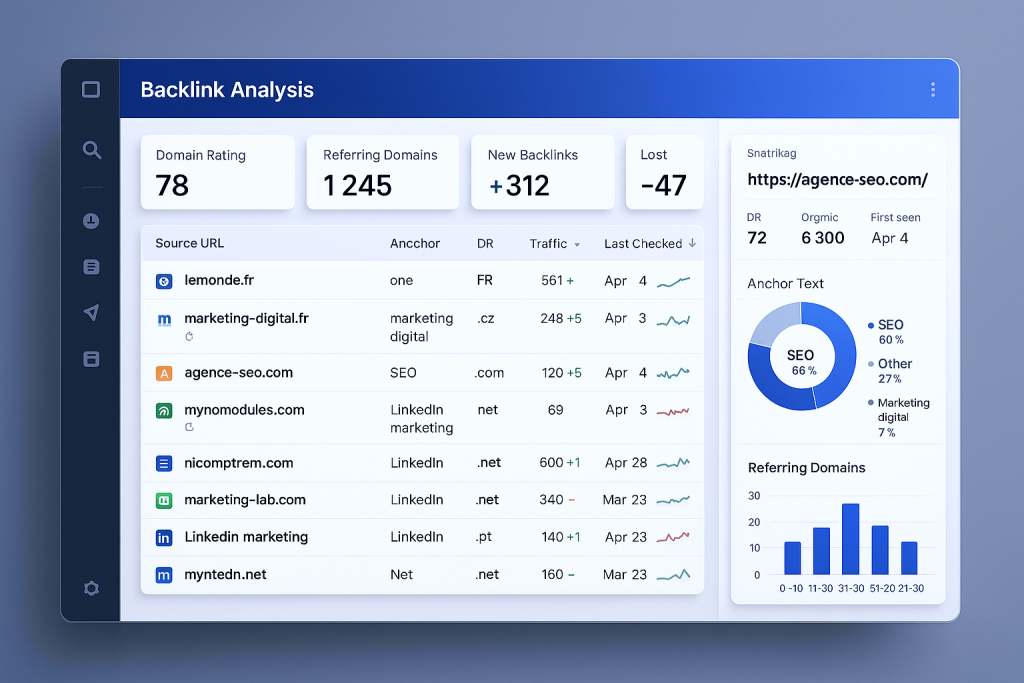Image resolution: width=1024 pixels, height=683 pixels.
Task: Open history via the sidebar clock icon
Action: tap(91, 222)
